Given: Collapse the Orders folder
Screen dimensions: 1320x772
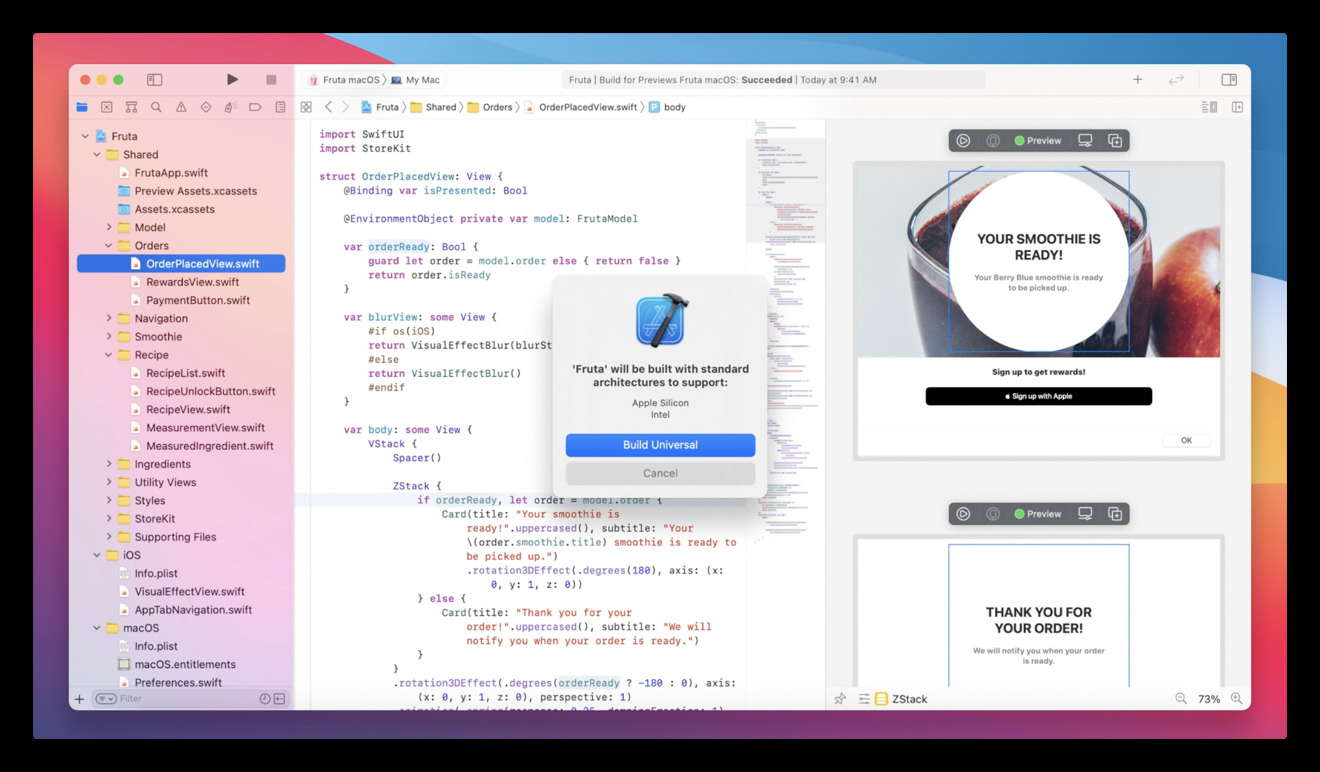Looking at the screenshot, I should [x=109, y=246].
